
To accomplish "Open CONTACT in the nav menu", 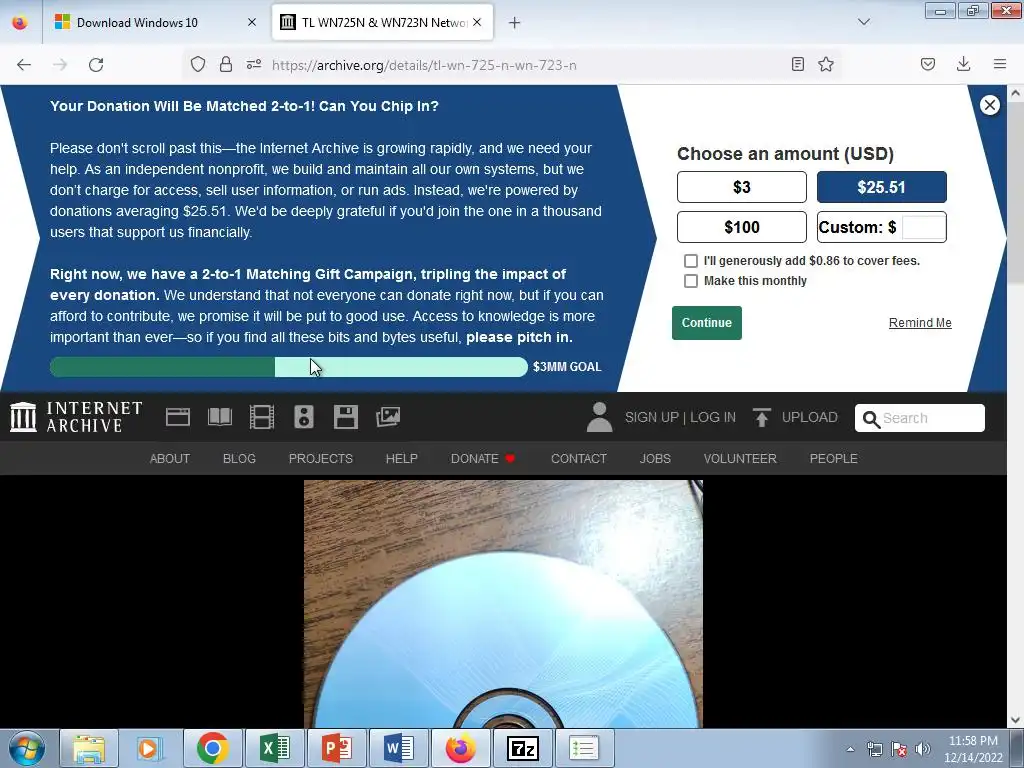I will (x=579, y=458).
